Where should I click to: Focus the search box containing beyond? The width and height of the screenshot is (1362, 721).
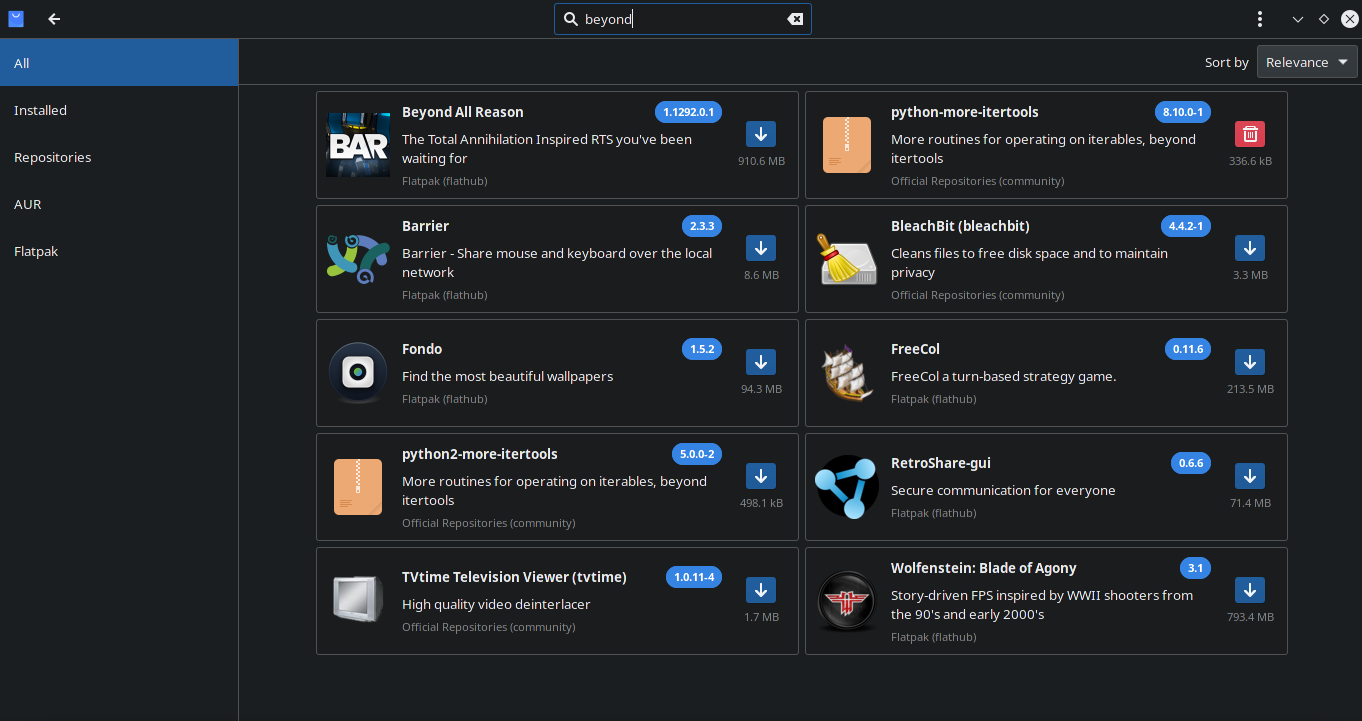pos(683,19)
